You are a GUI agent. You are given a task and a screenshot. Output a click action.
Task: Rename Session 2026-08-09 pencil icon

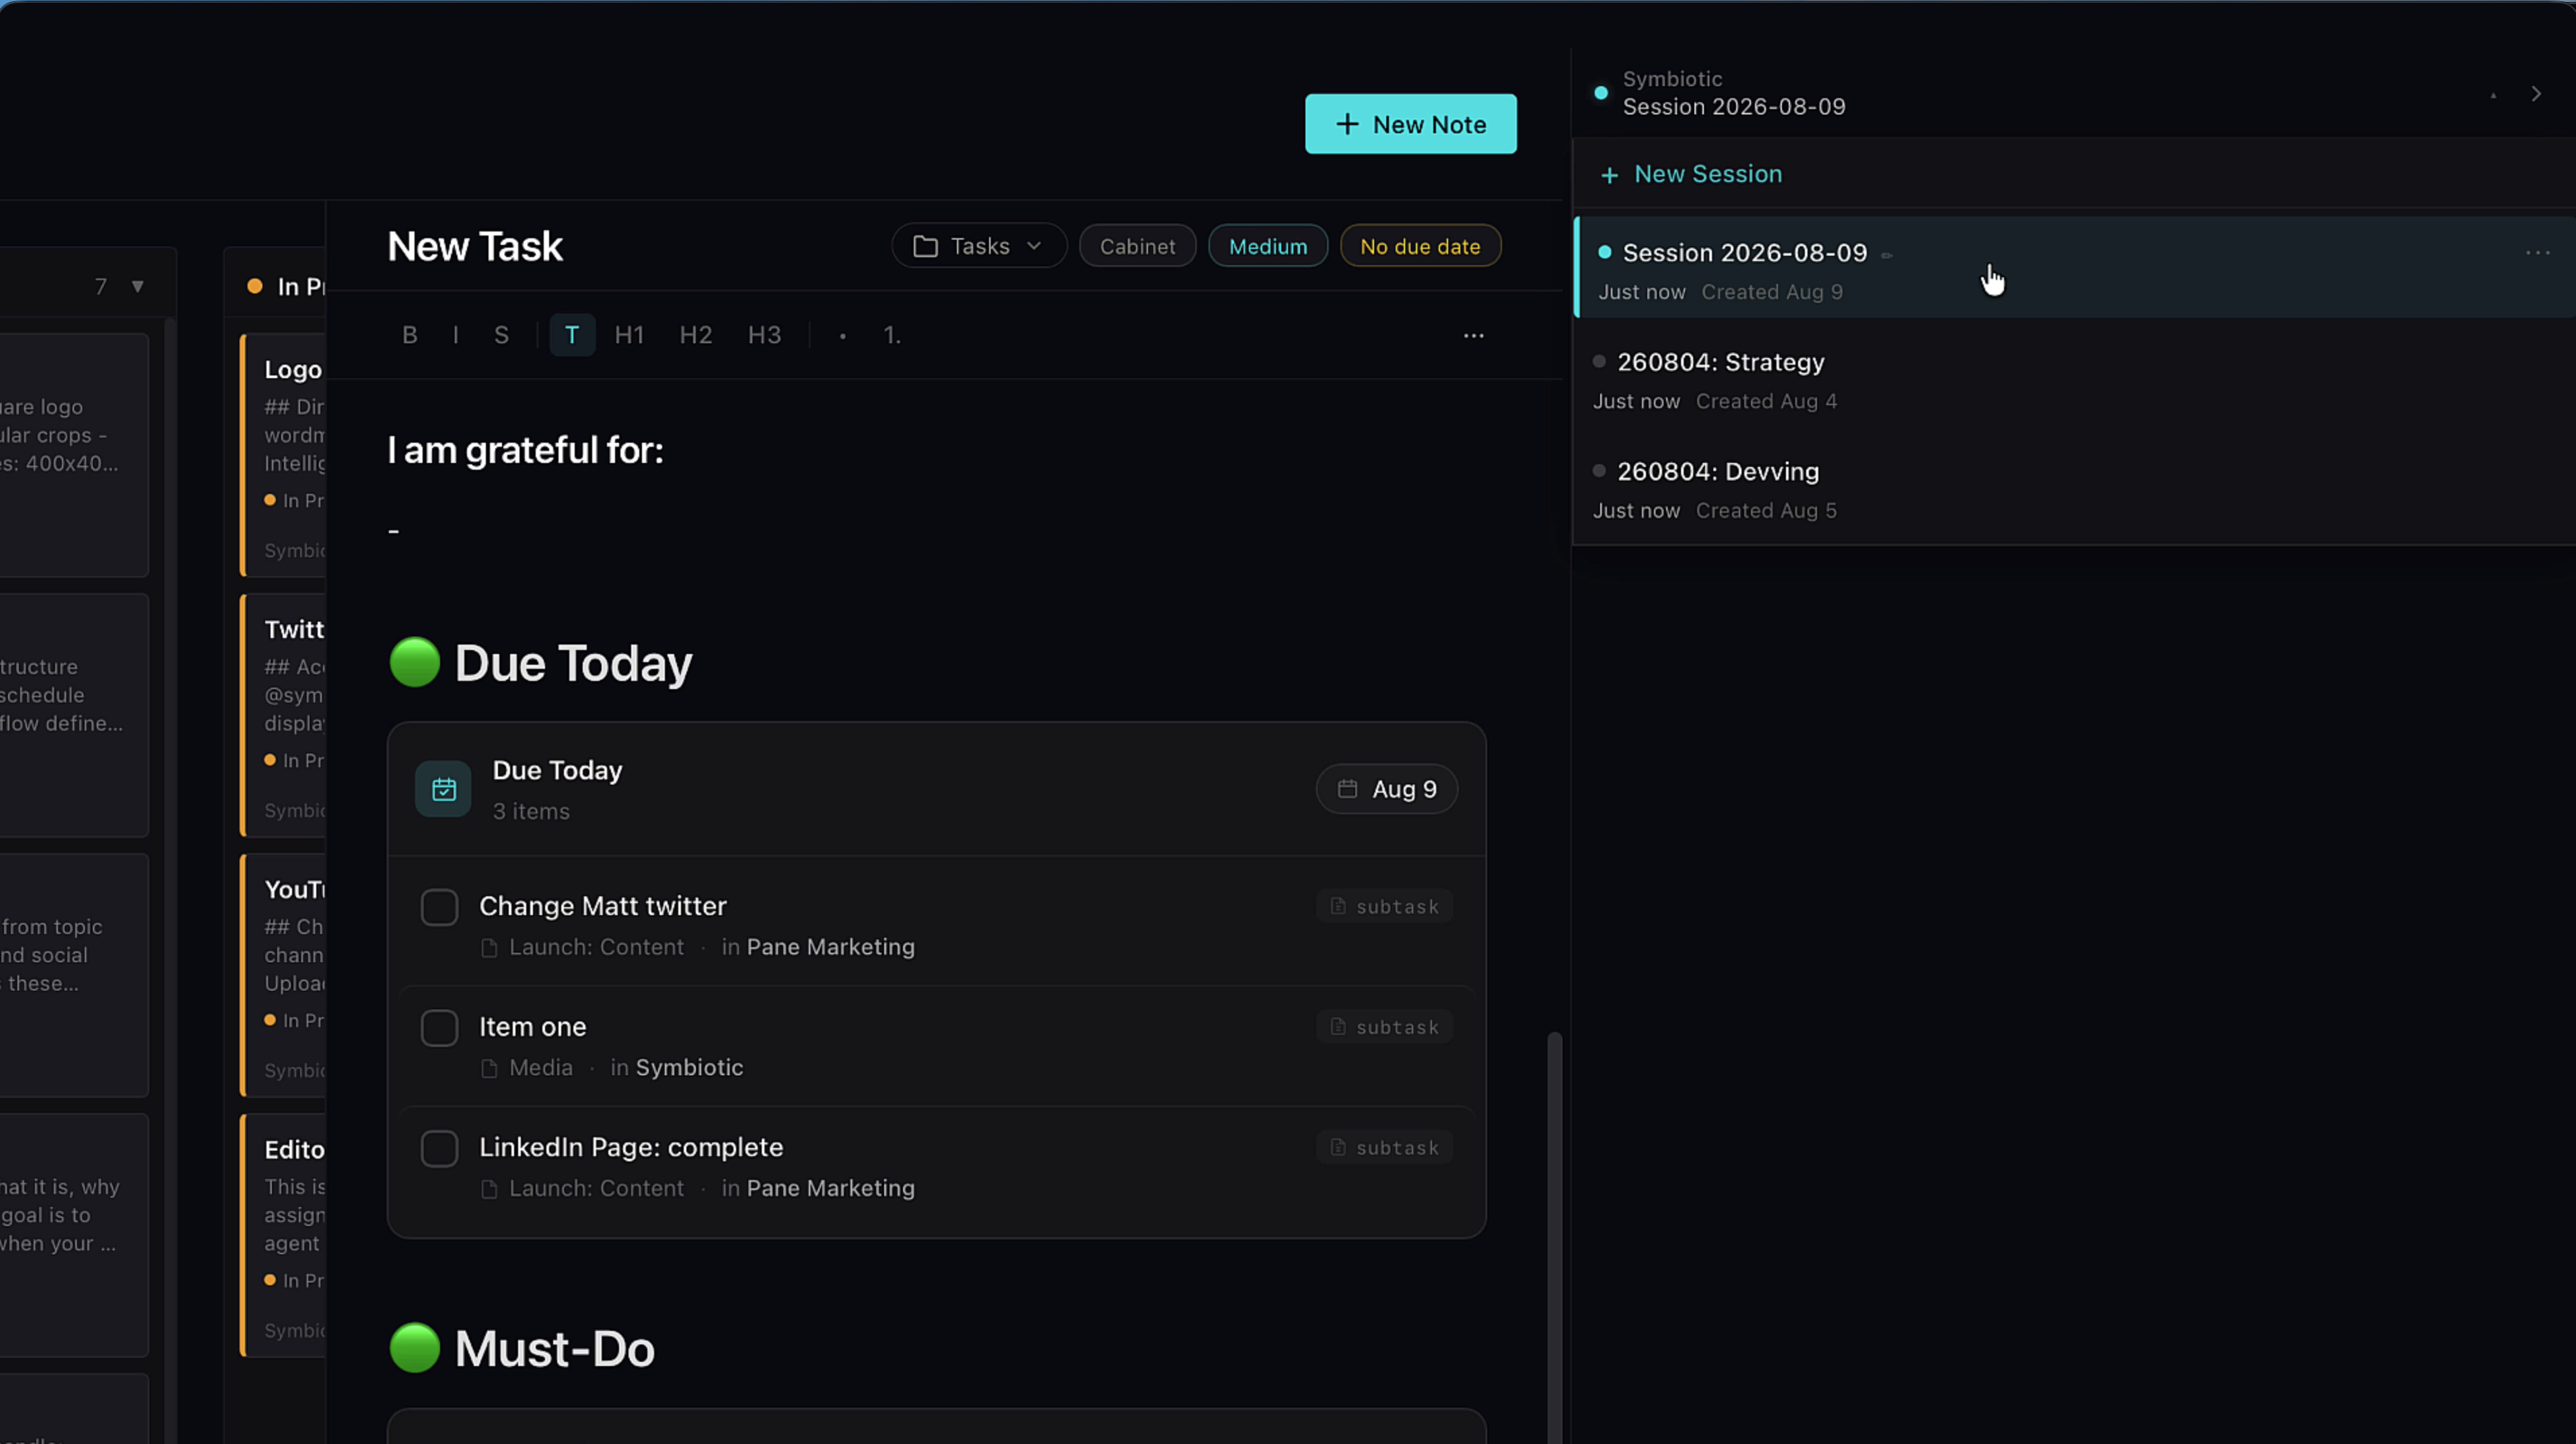(1887, 255)
